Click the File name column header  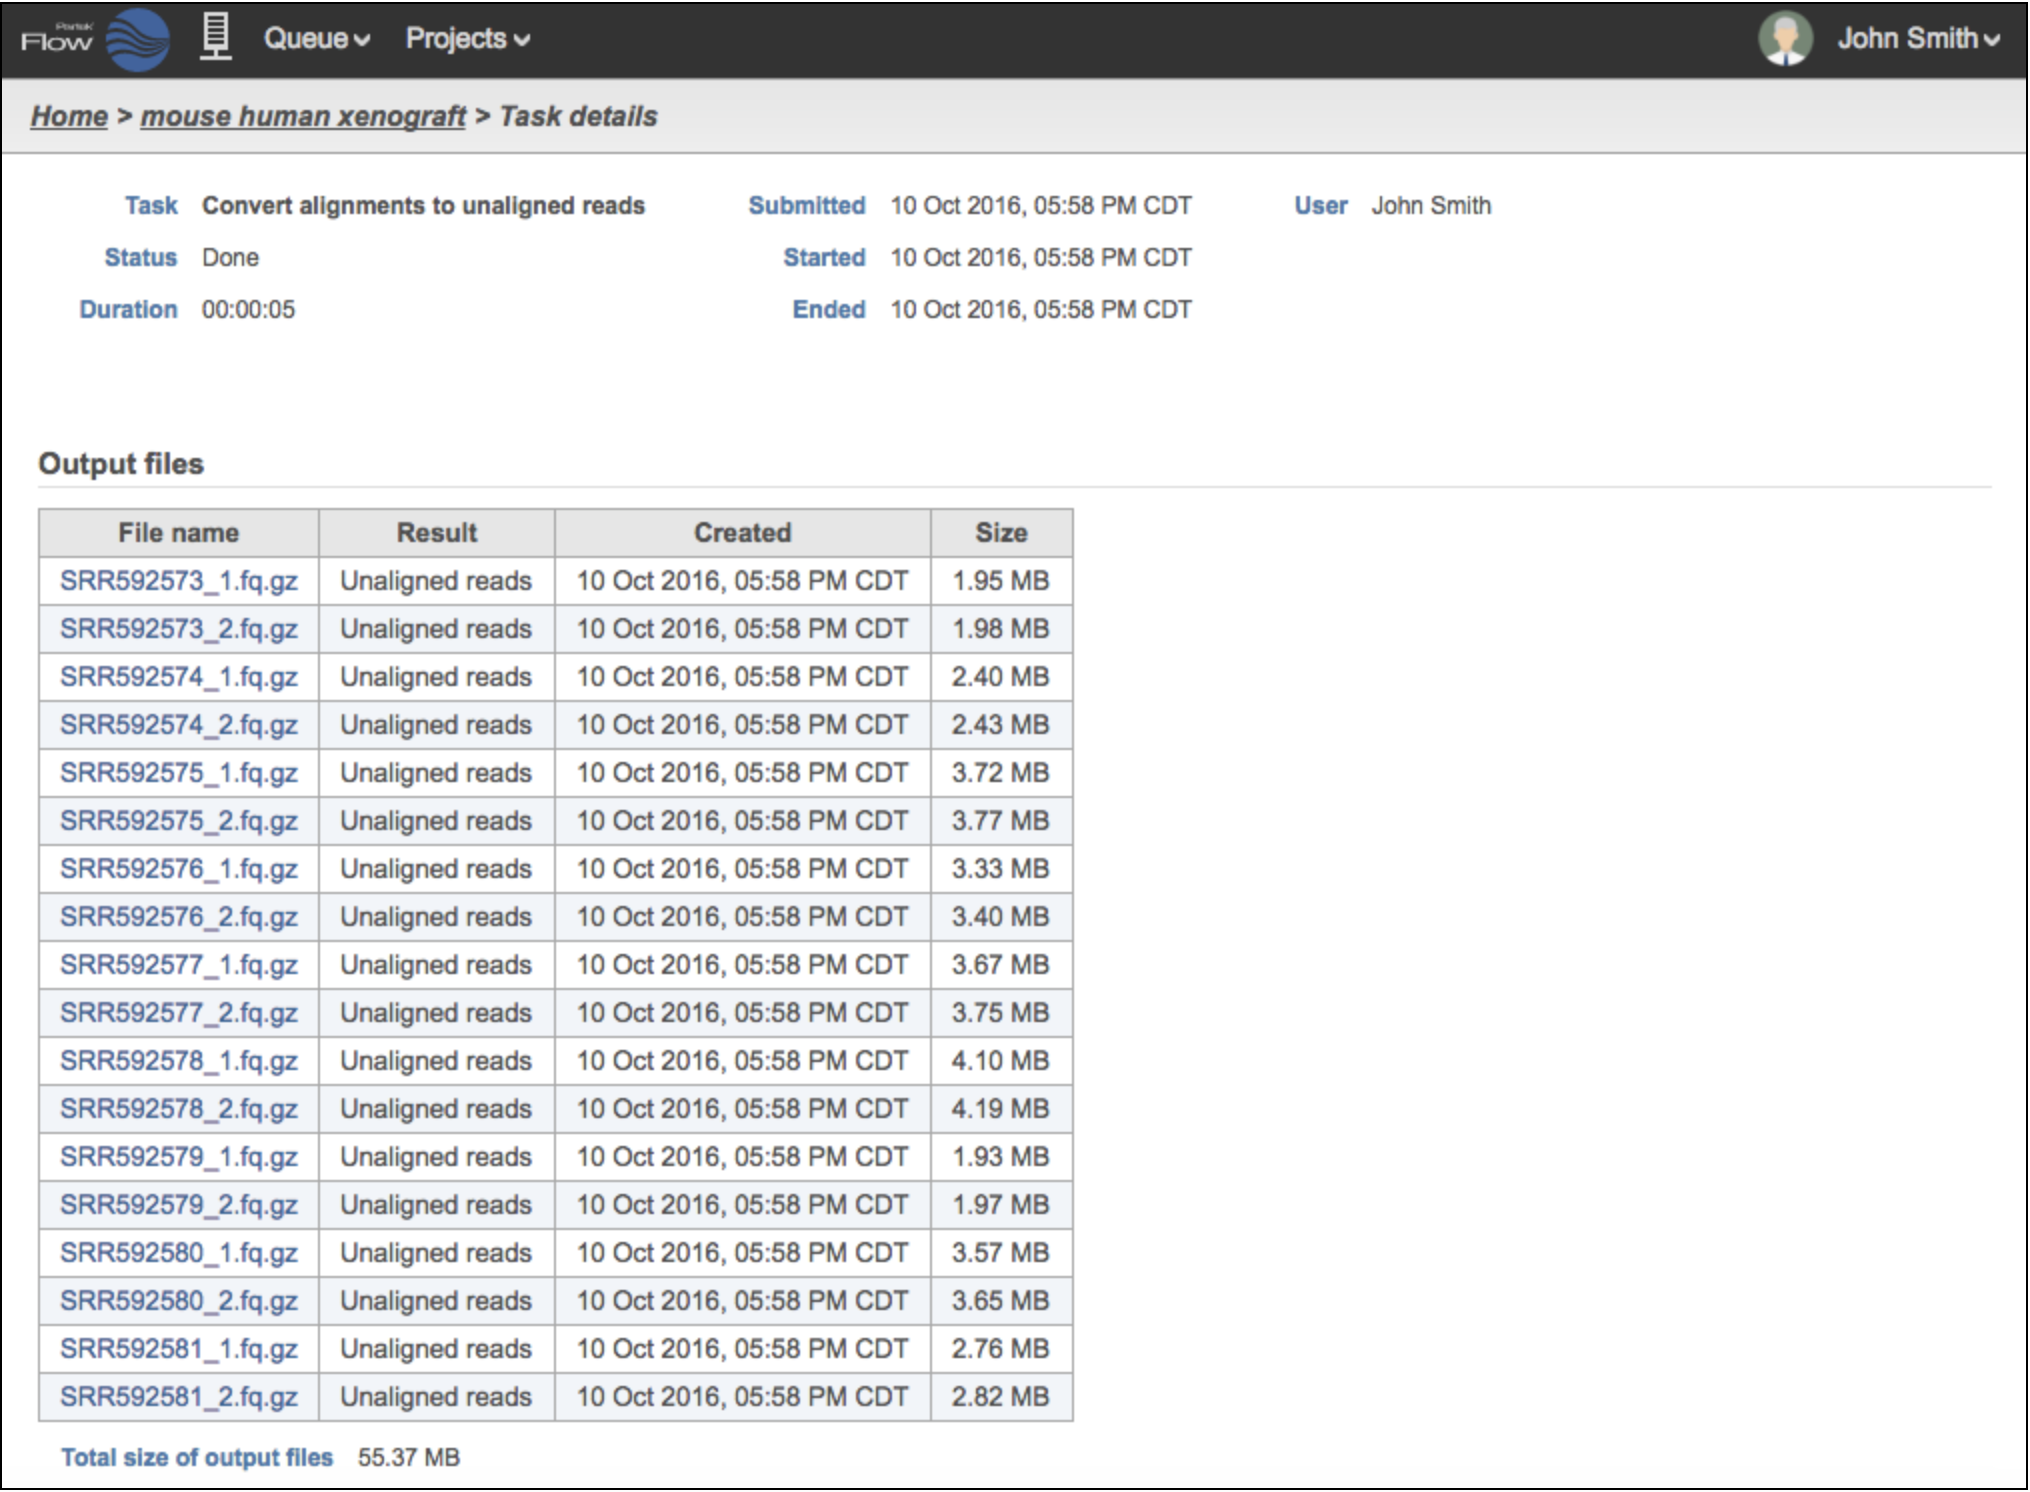[178, 533]
